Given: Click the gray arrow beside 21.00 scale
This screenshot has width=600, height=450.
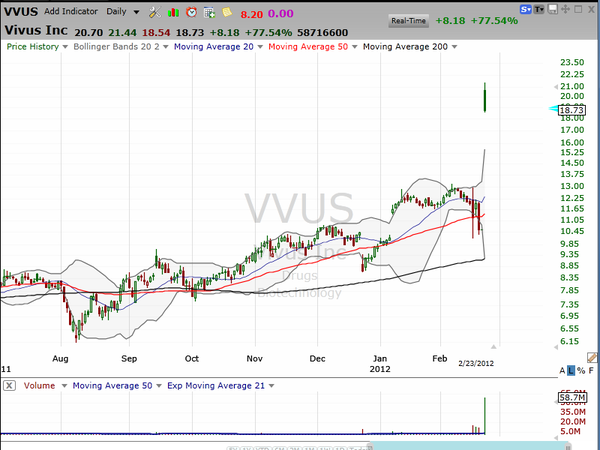Looking at the screenshot, I should (x=556, y=87).
